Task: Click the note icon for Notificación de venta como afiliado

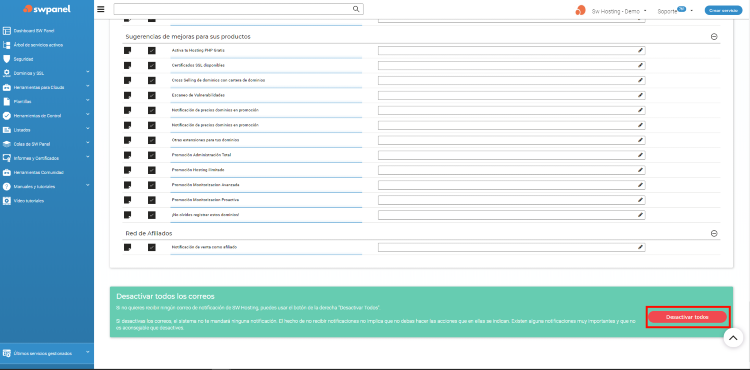Action: 128,247
